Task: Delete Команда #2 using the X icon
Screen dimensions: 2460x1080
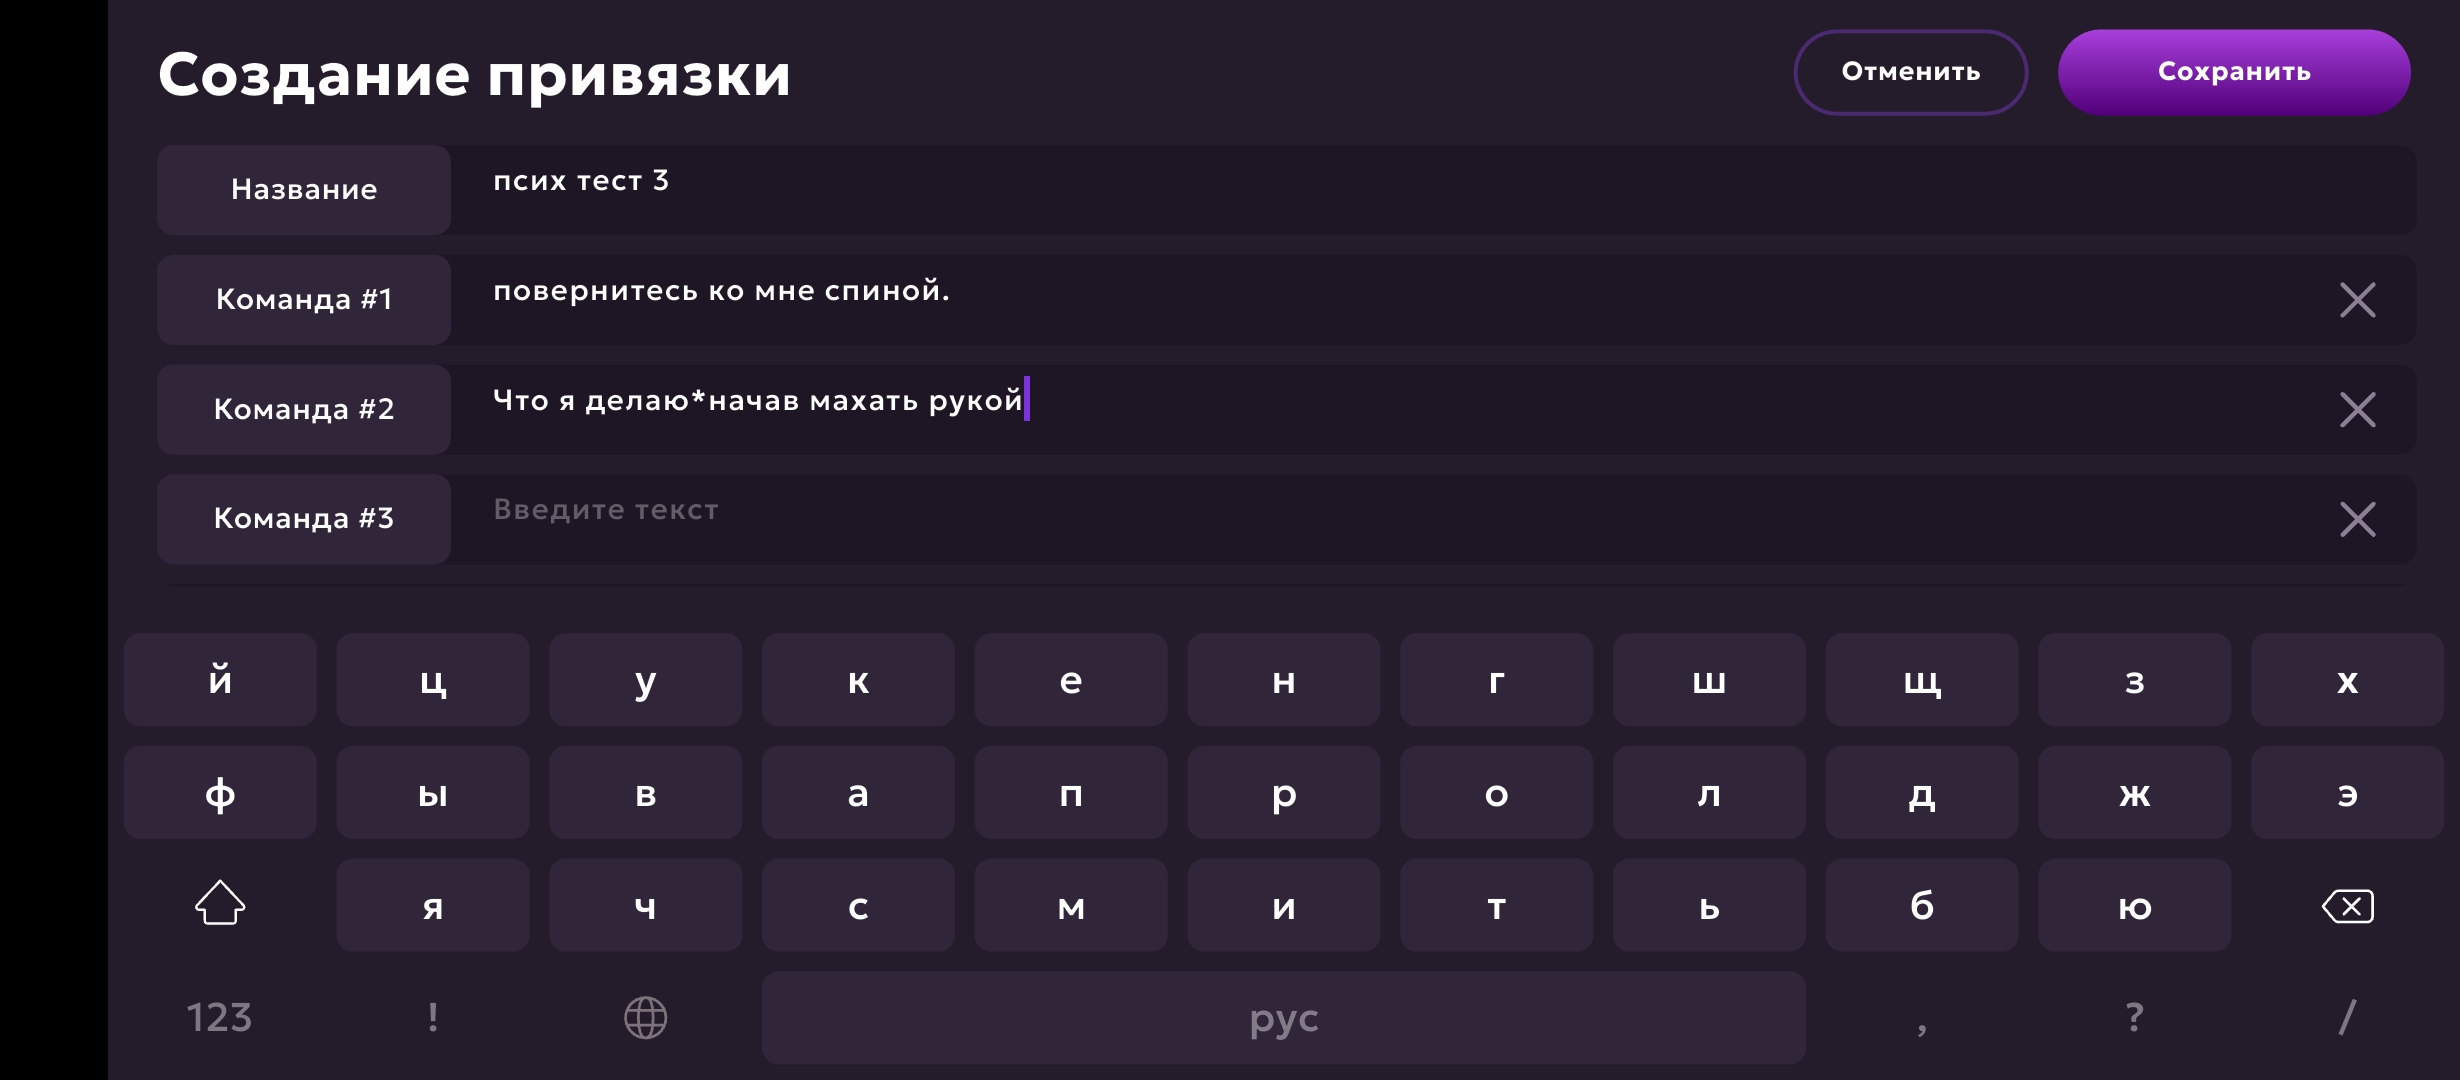Action: (x=2357, y=410)
